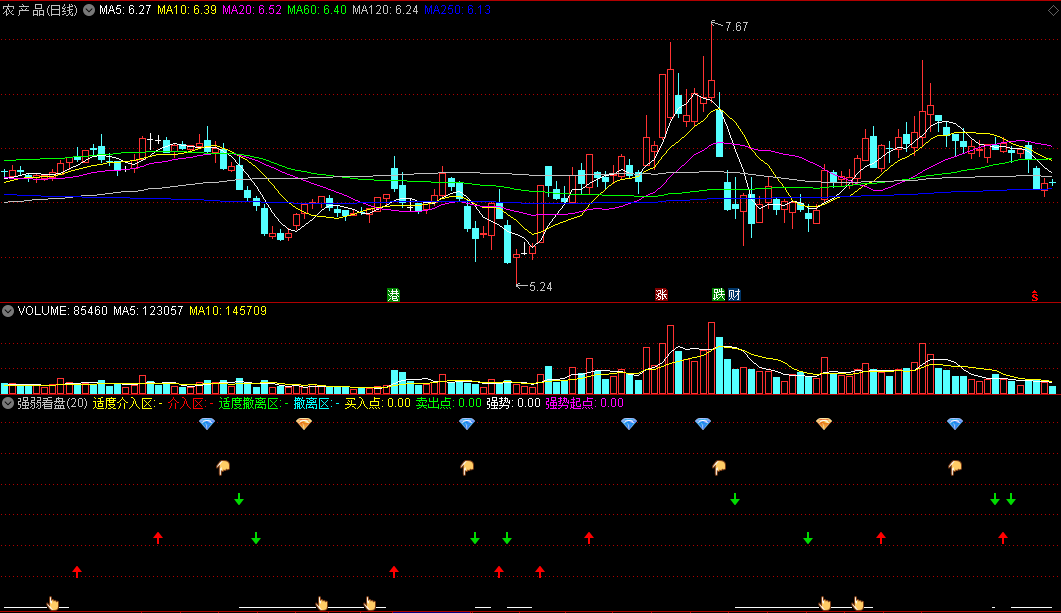
Task: Click the 强势起点: 0.00 label
Action: coord(585,403)
